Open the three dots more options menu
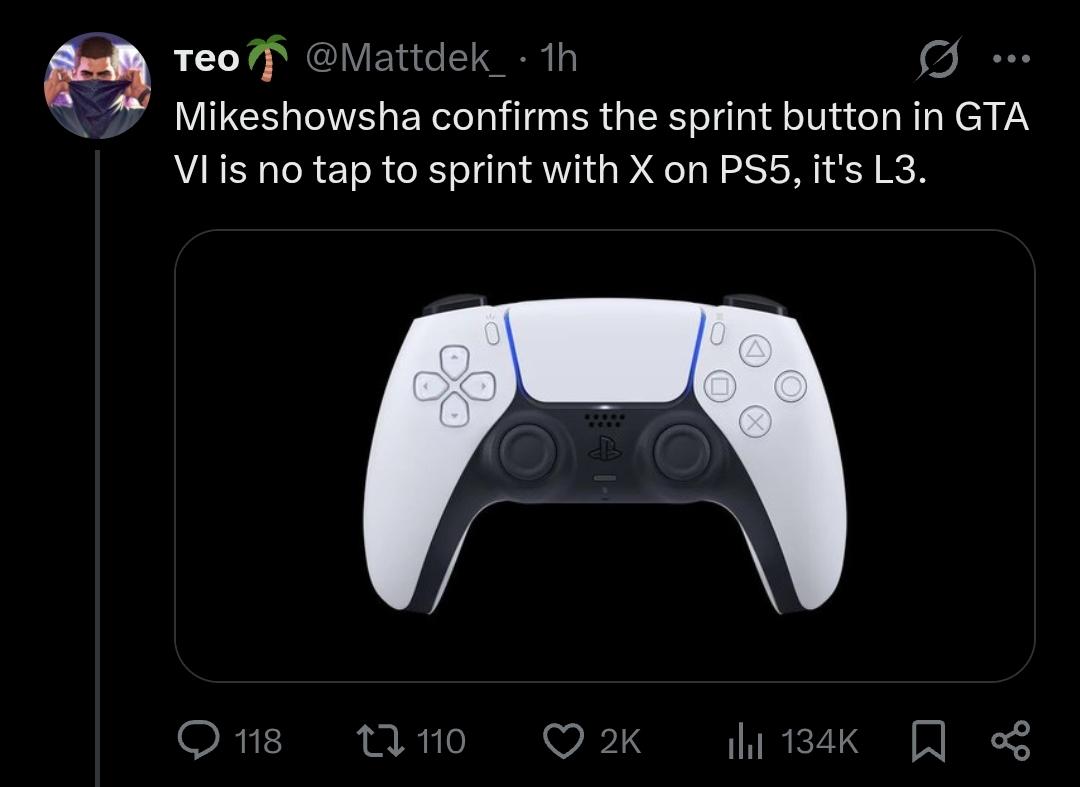 (x=1011, y=59)
